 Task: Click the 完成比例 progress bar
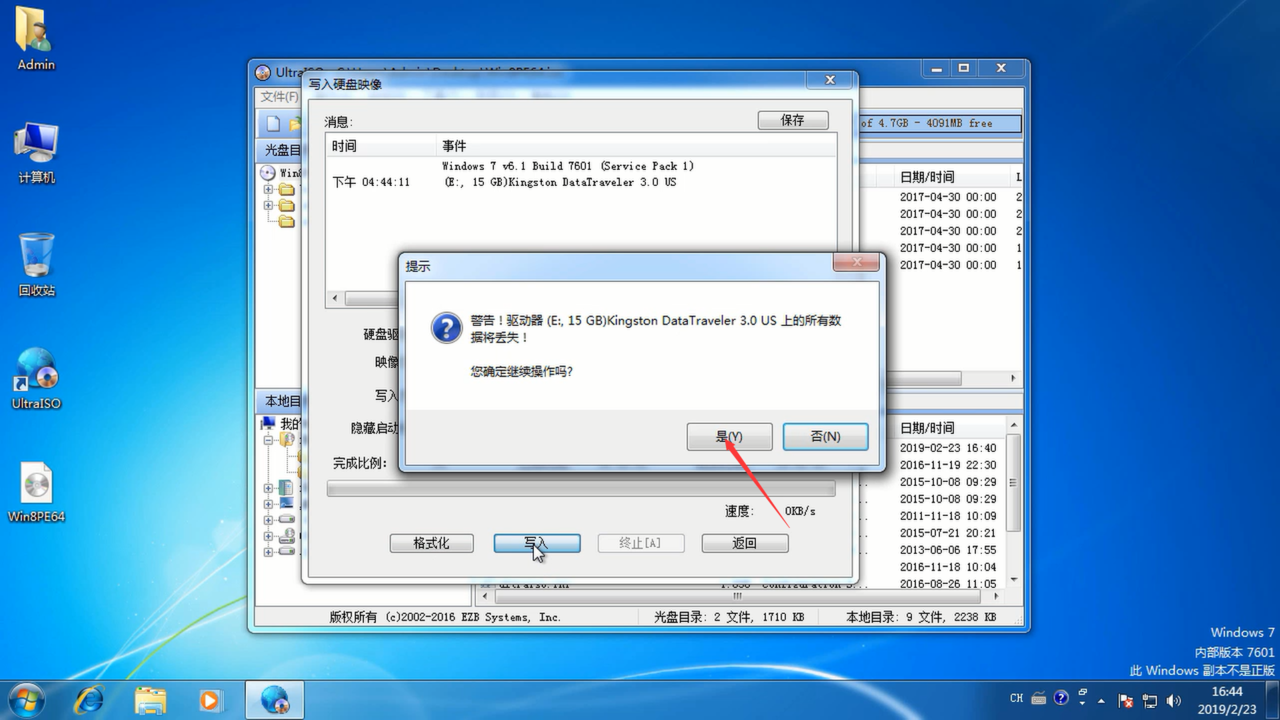[x=581, y=489]
